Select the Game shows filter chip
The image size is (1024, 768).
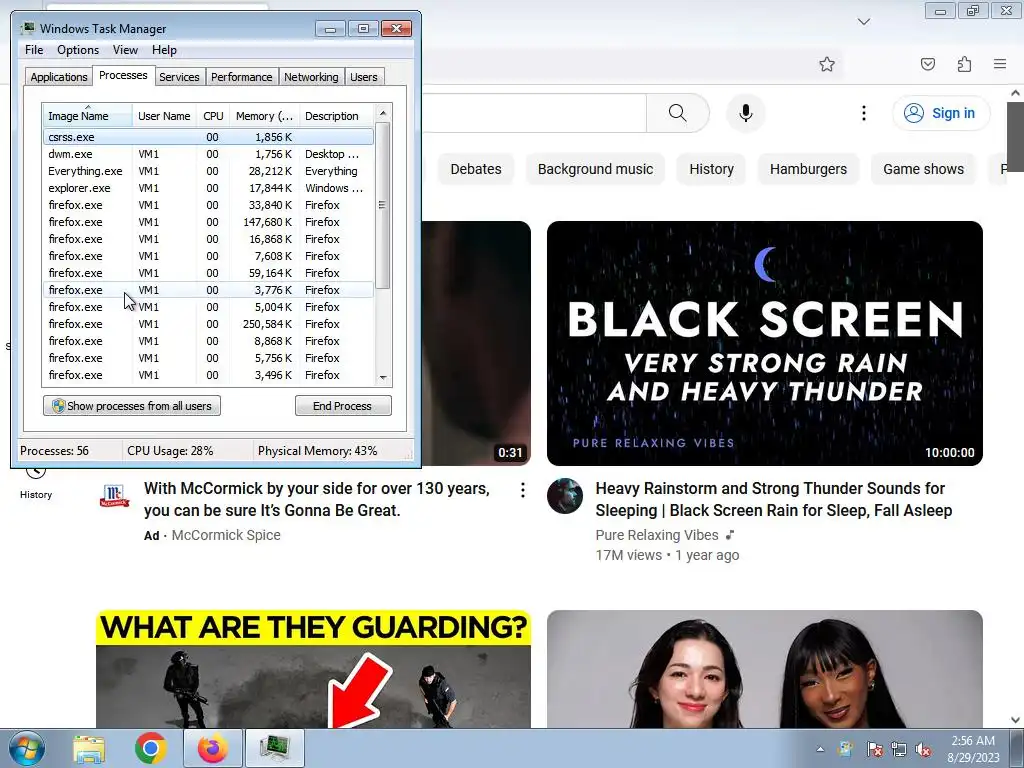coord(923,169)
